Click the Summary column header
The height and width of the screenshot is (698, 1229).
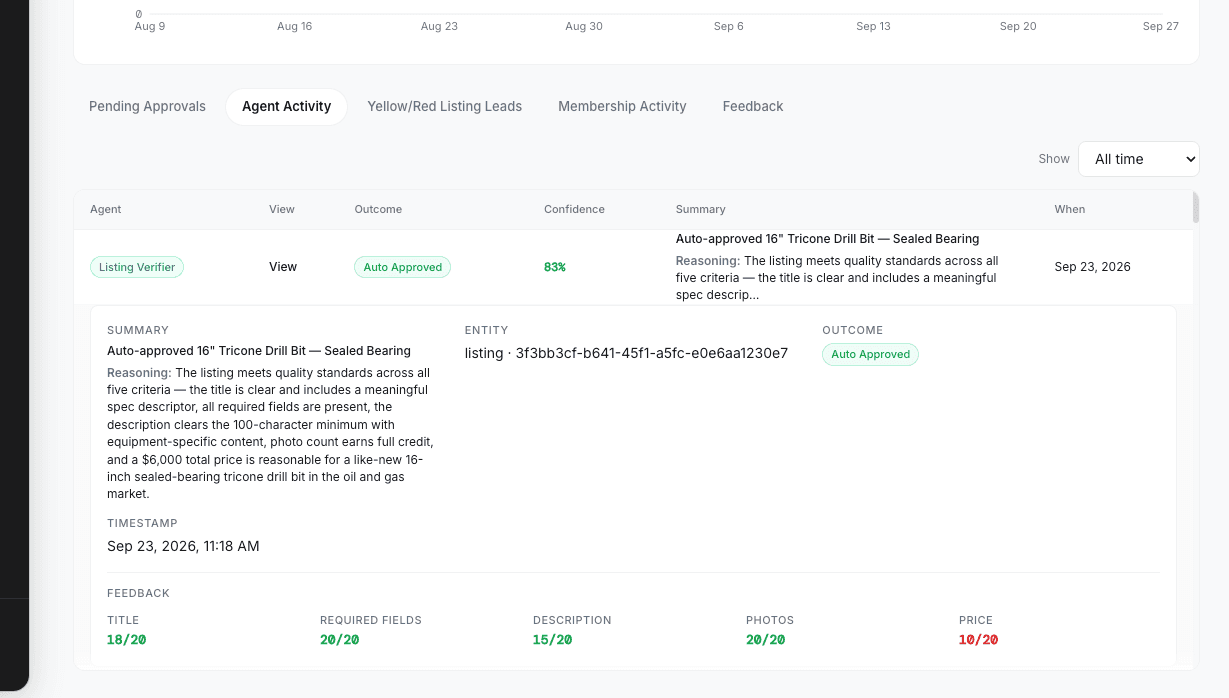point(701,209)
